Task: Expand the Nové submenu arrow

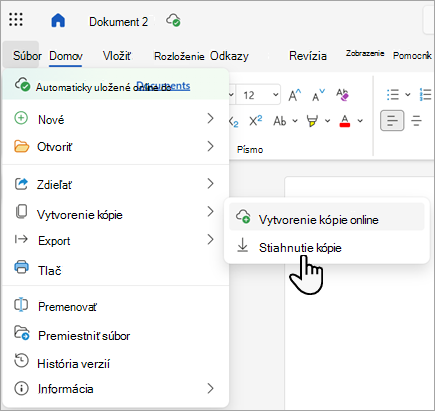Action: tap(210, 118)
